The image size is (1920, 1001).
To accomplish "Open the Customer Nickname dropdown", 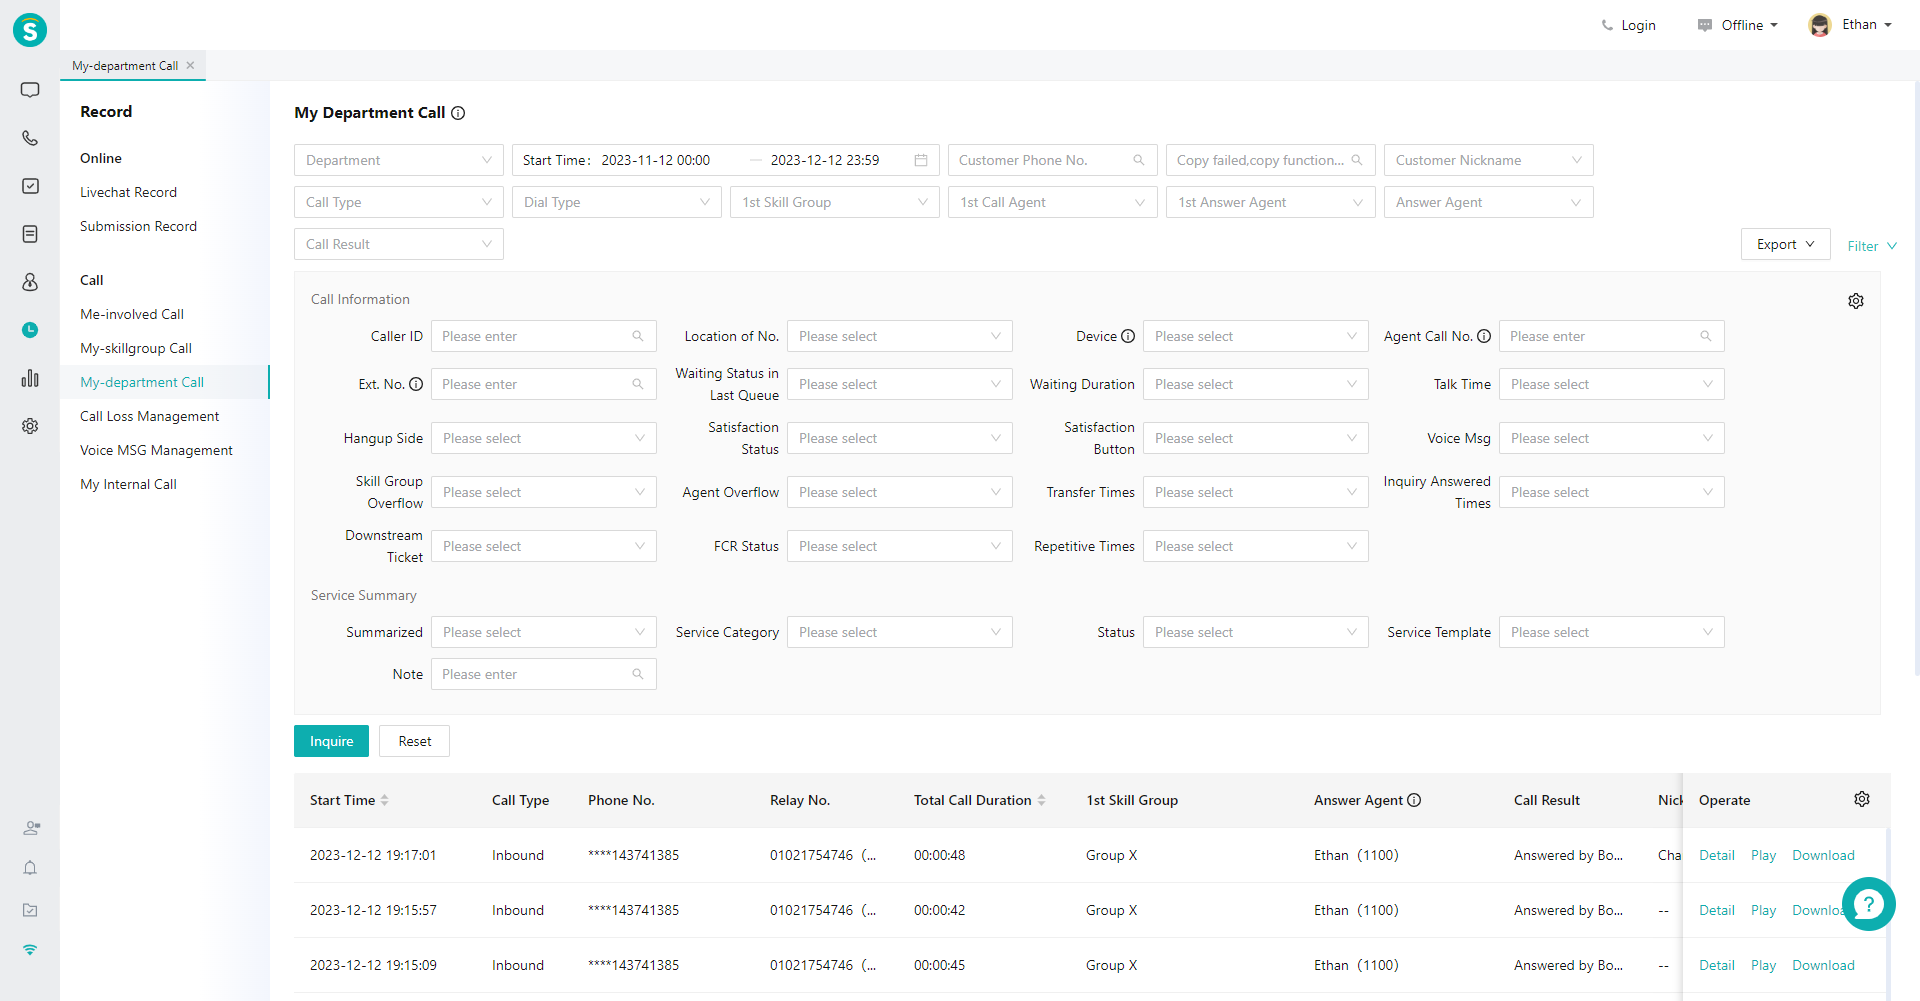I will pos(1489,160).
